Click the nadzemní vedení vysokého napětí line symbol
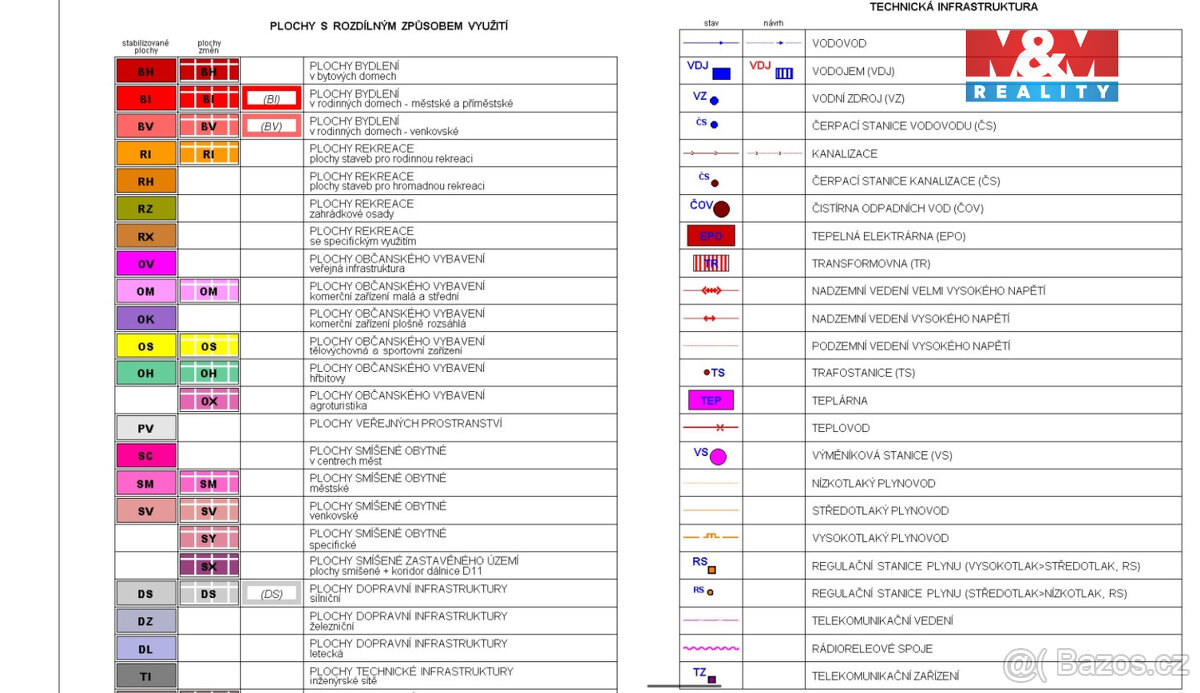Screen dimensions: 1200x693 [711, 318]
